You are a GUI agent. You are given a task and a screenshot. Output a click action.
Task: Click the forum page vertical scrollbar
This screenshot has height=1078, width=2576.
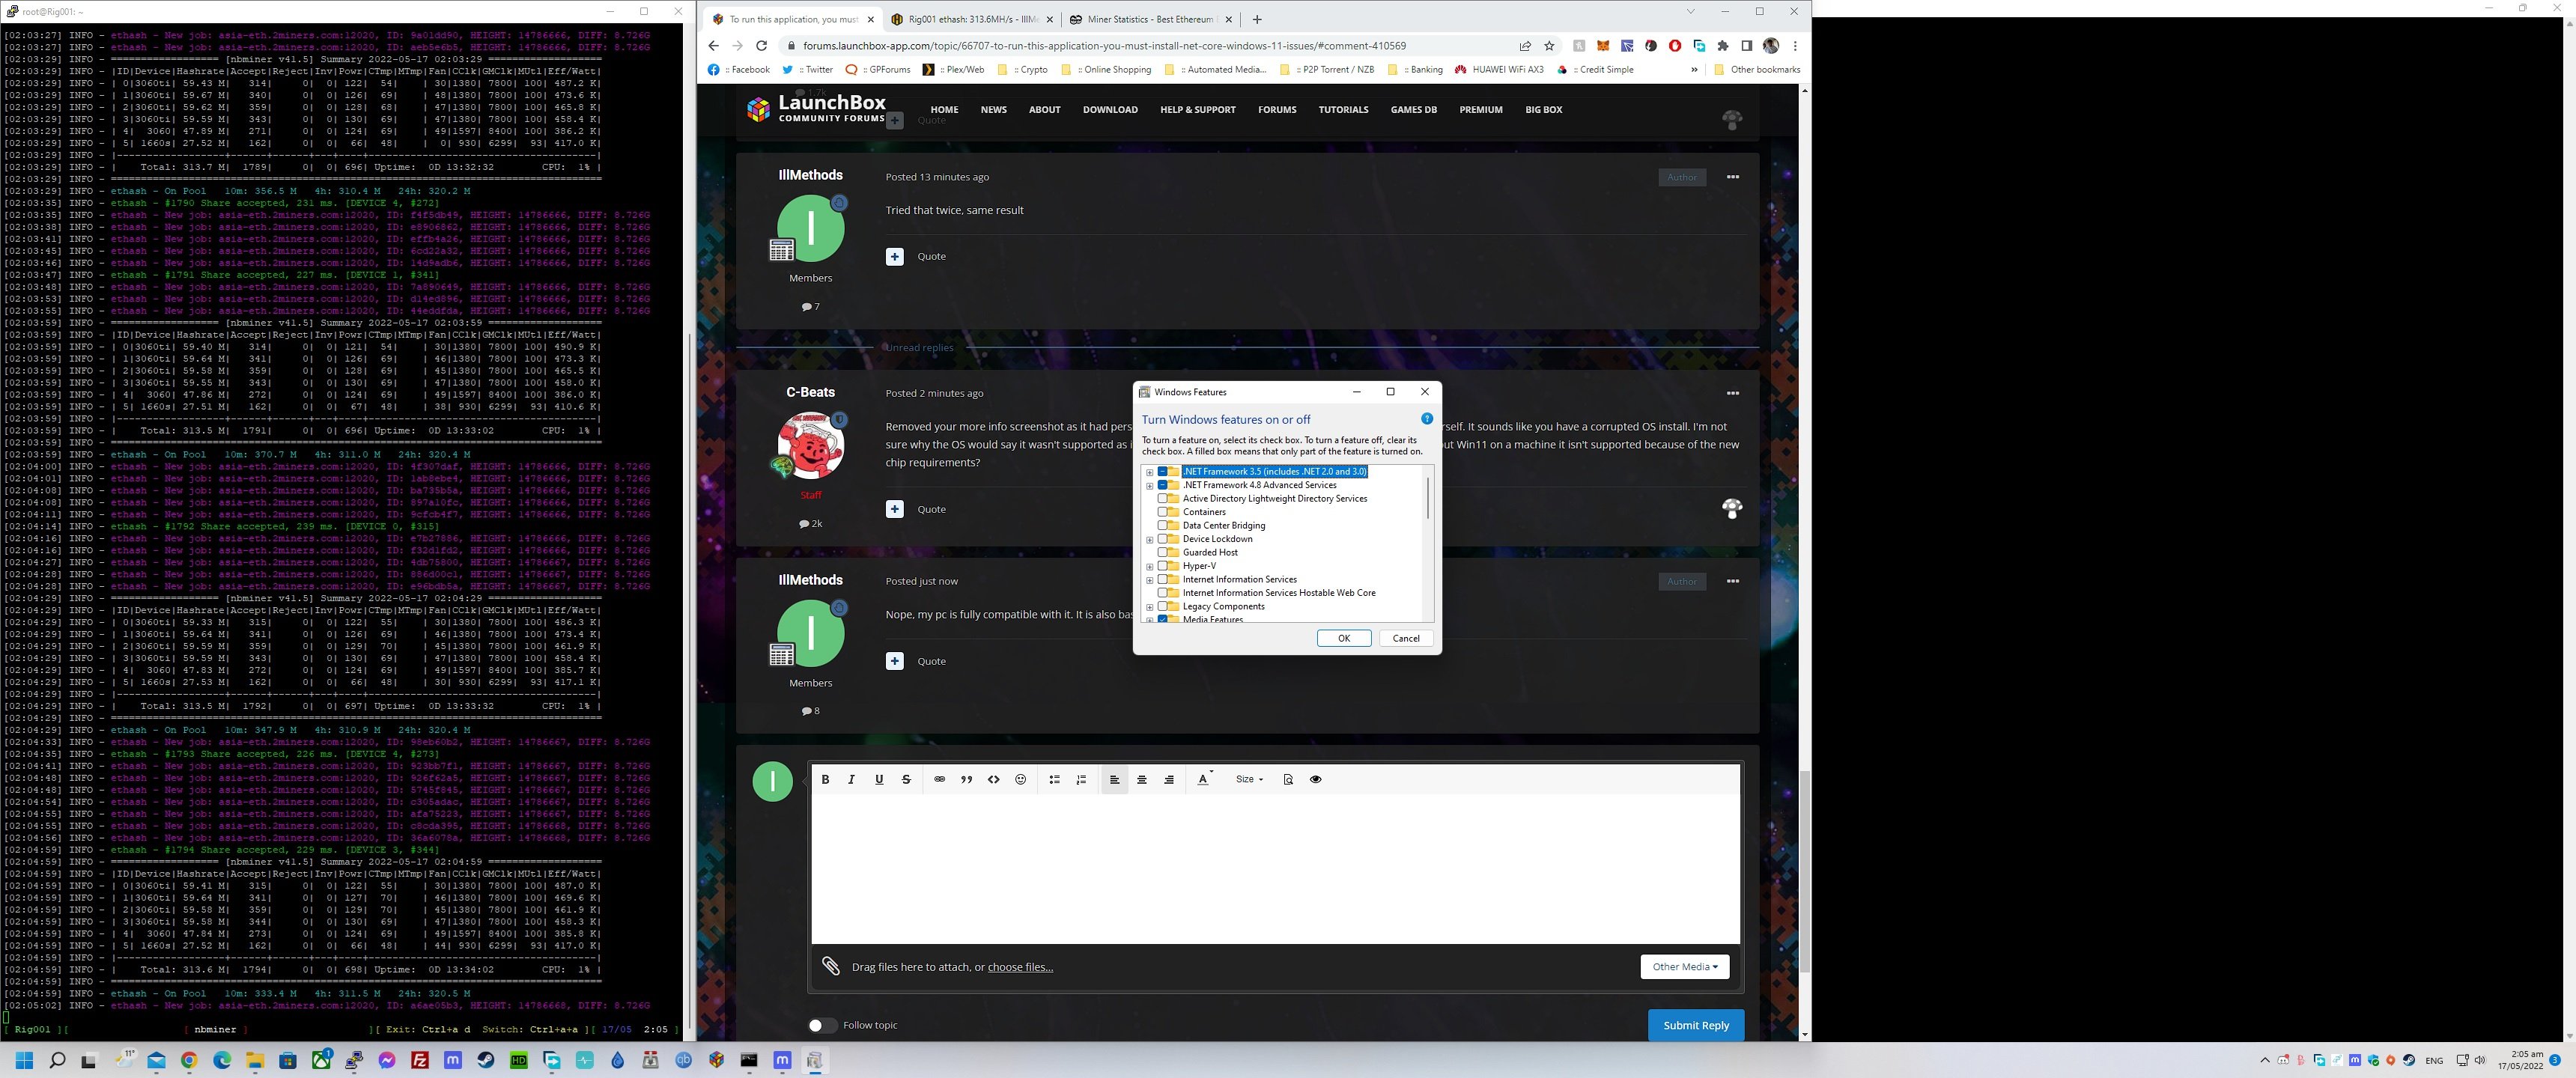(x=1804, y=871)
